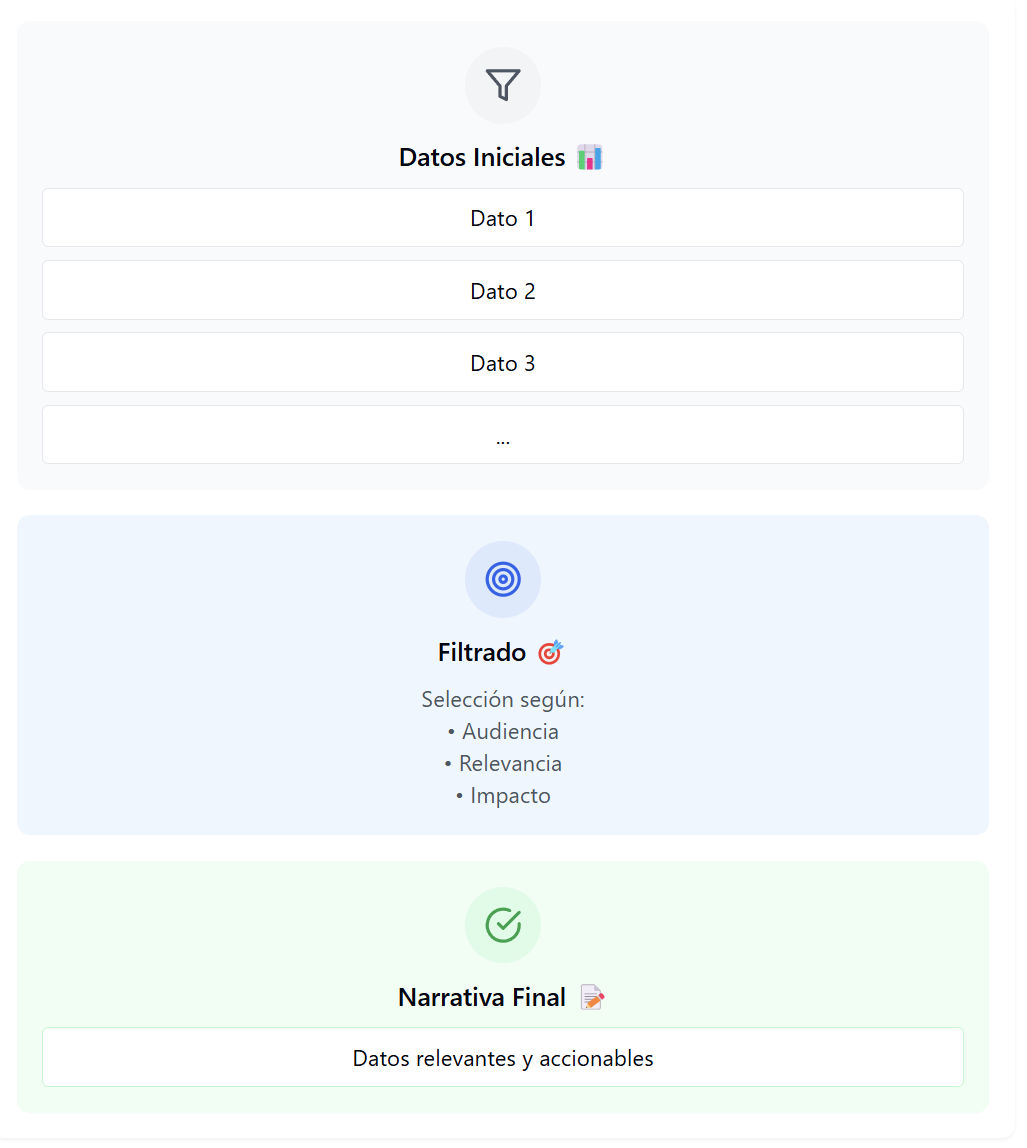Screen dimensions: 1027x1148
Task: Click the Selección según text
Action: tap(503, 700)
